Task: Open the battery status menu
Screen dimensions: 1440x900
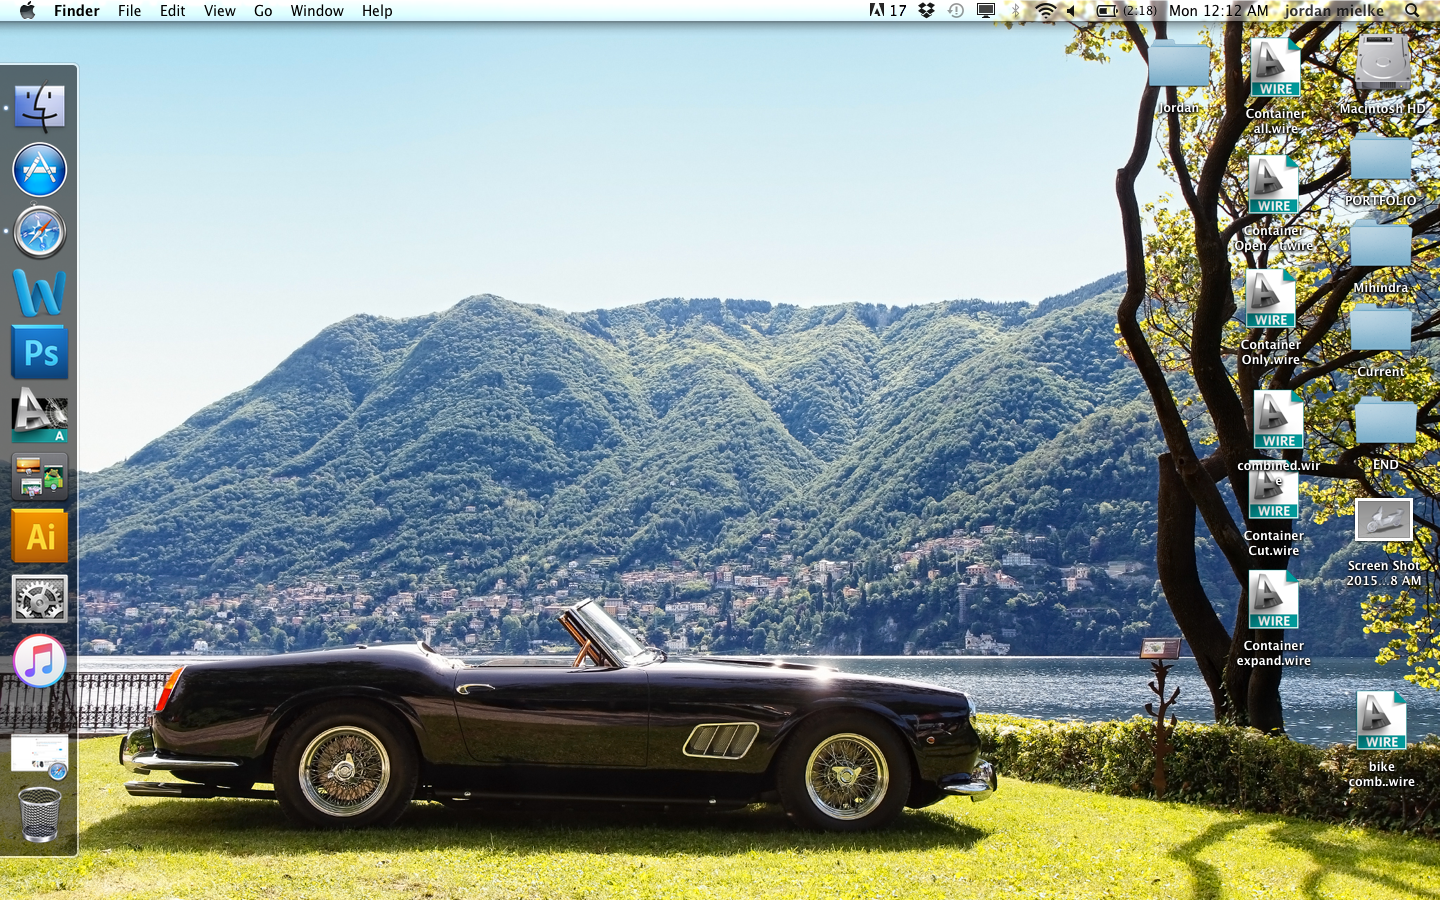Action: pos(1126,11)
